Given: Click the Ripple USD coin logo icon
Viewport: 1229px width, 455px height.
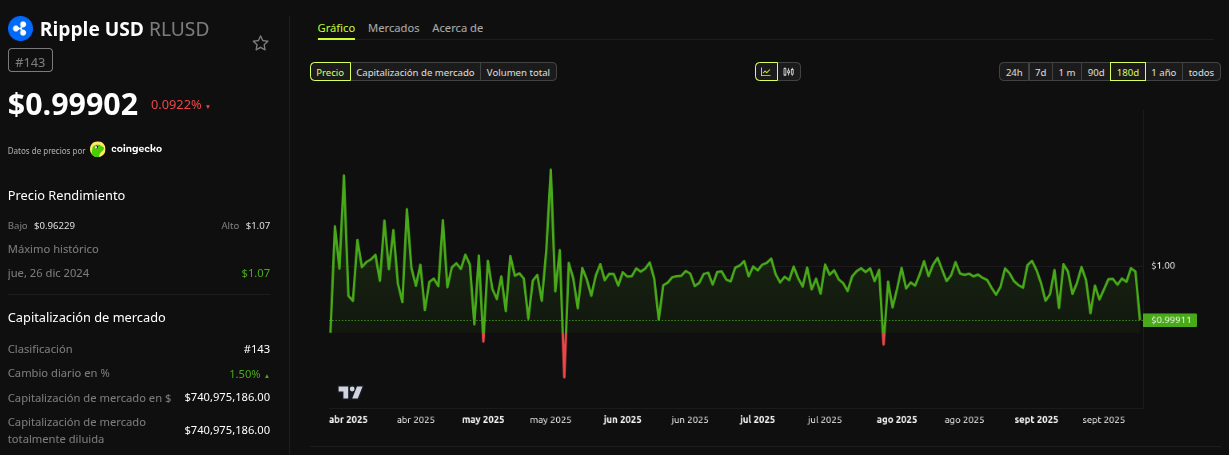Looking at the screenshot, I should [x=21, y=29].
